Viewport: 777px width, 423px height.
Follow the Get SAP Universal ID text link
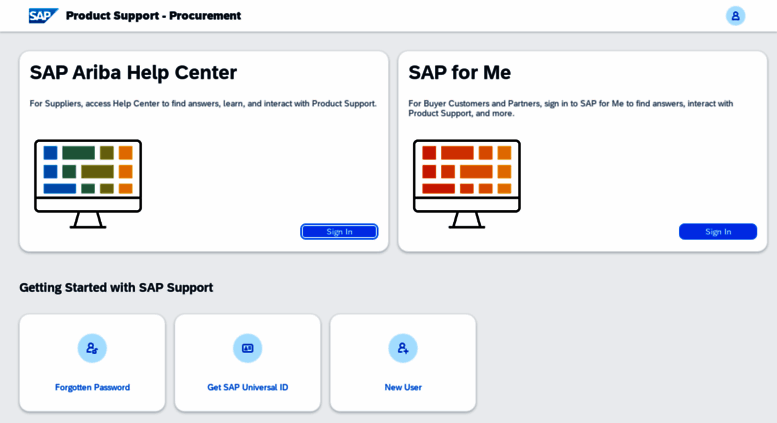coord(247,387)
